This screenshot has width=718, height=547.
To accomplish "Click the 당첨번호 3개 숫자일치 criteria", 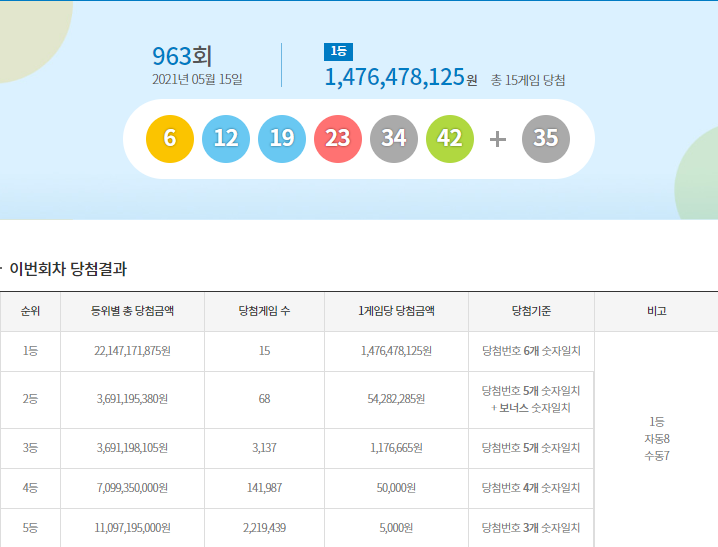I will point(531,528).
